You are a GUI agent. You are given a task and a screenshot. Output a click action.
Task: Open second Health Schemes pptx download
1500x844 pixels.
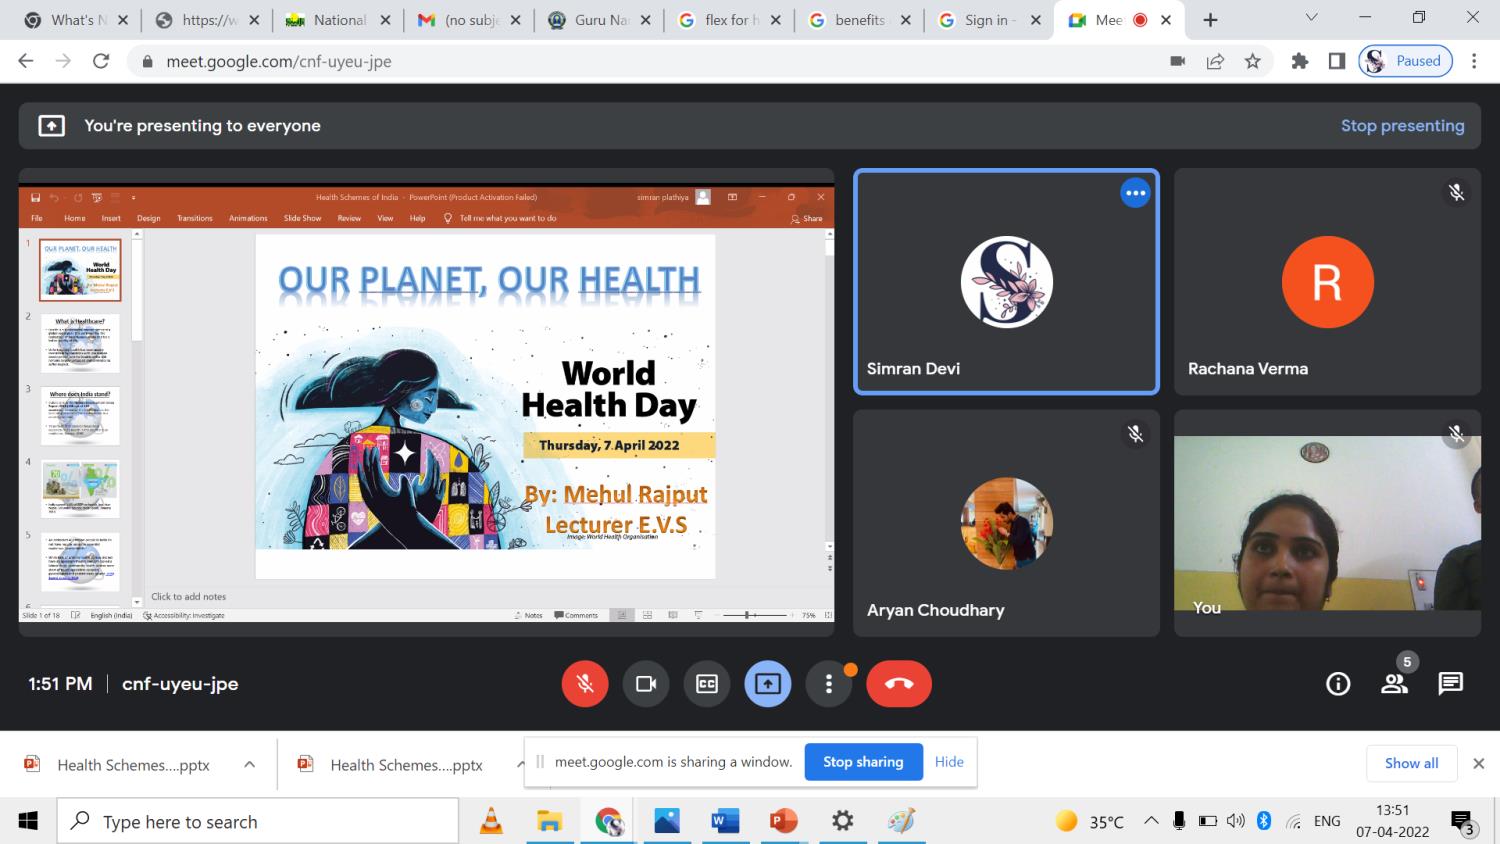(406, 765)
